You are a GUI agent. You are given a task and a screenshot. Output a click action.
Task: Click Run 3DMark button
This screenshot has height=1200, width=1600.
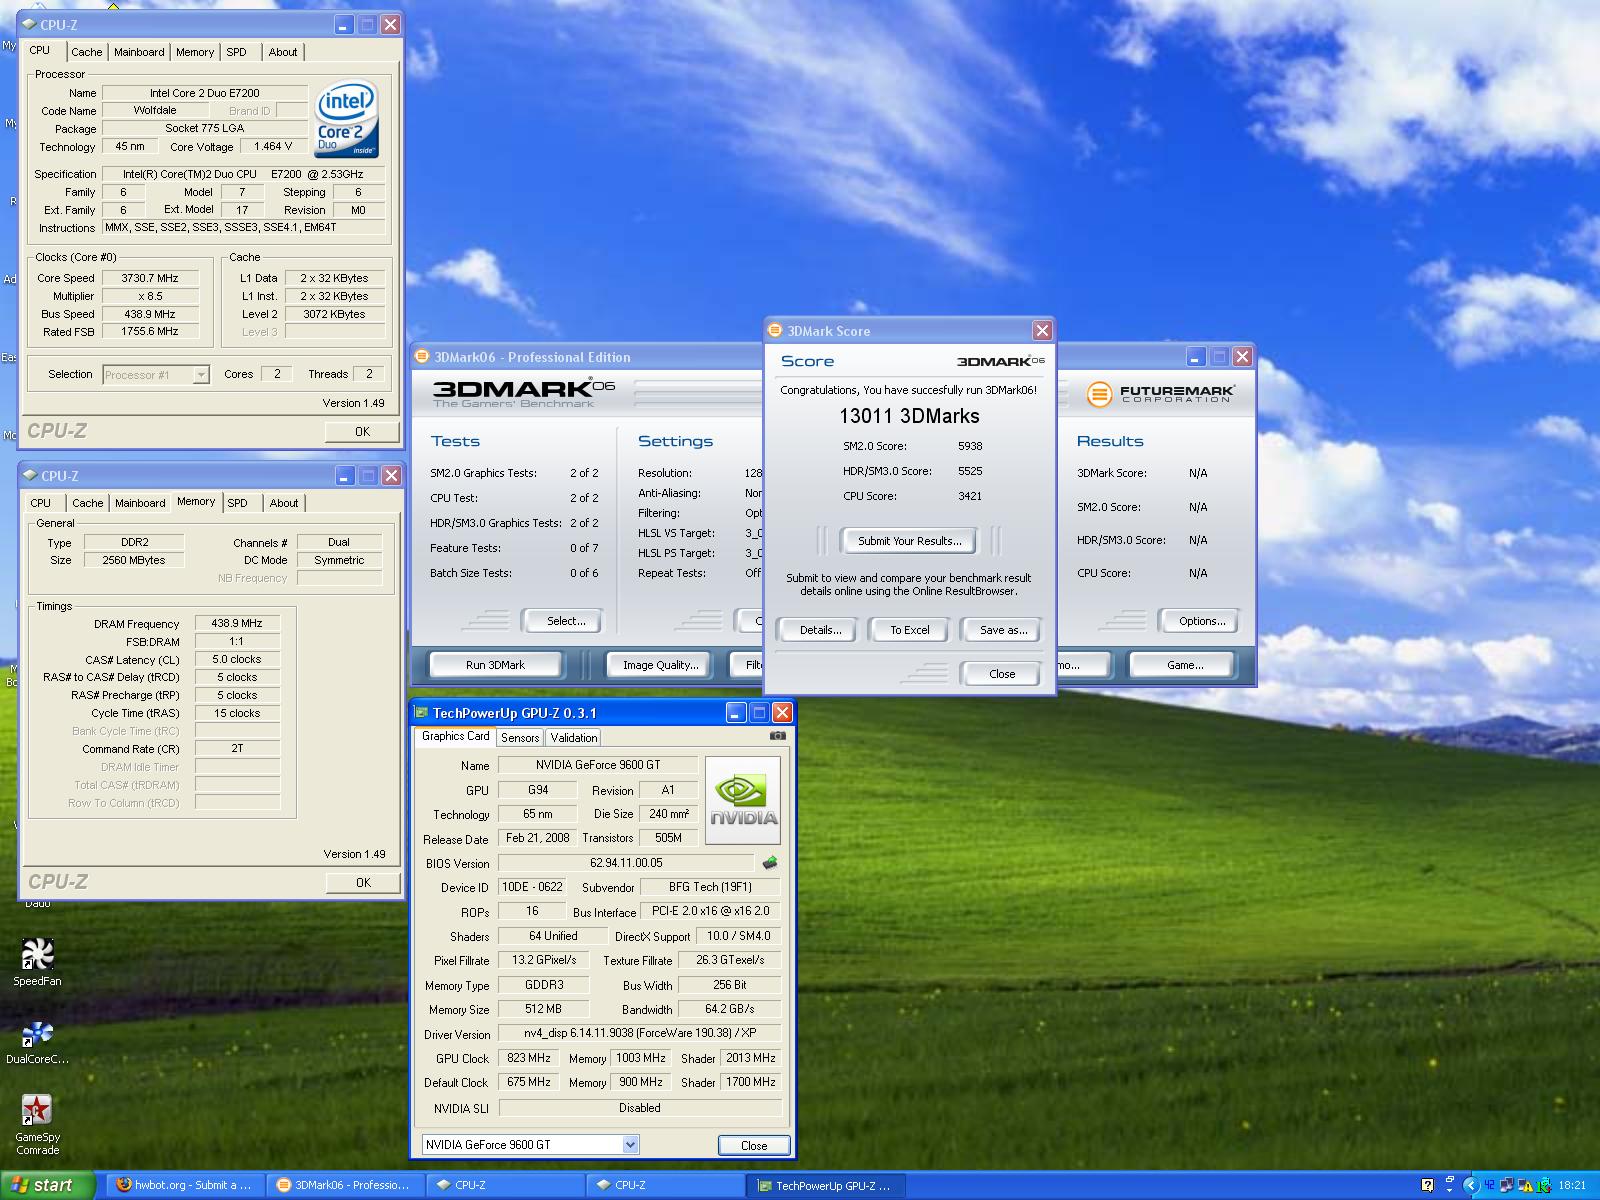click(496, 665)
